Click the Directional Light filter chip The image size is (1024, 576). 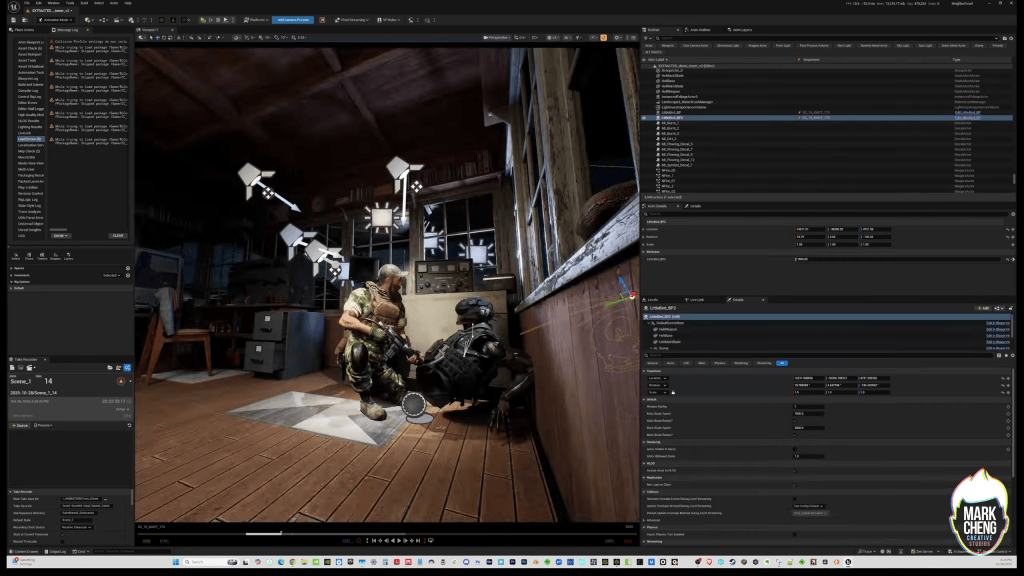pos(728,46)
